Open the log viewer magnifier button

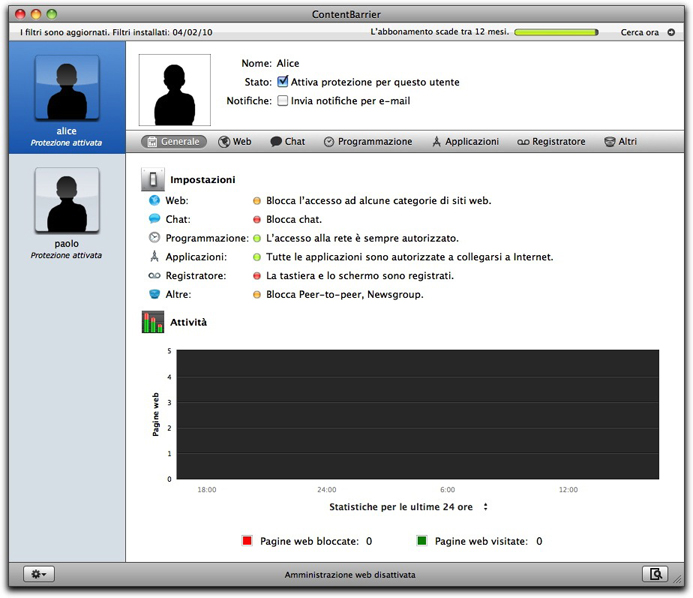655,574
